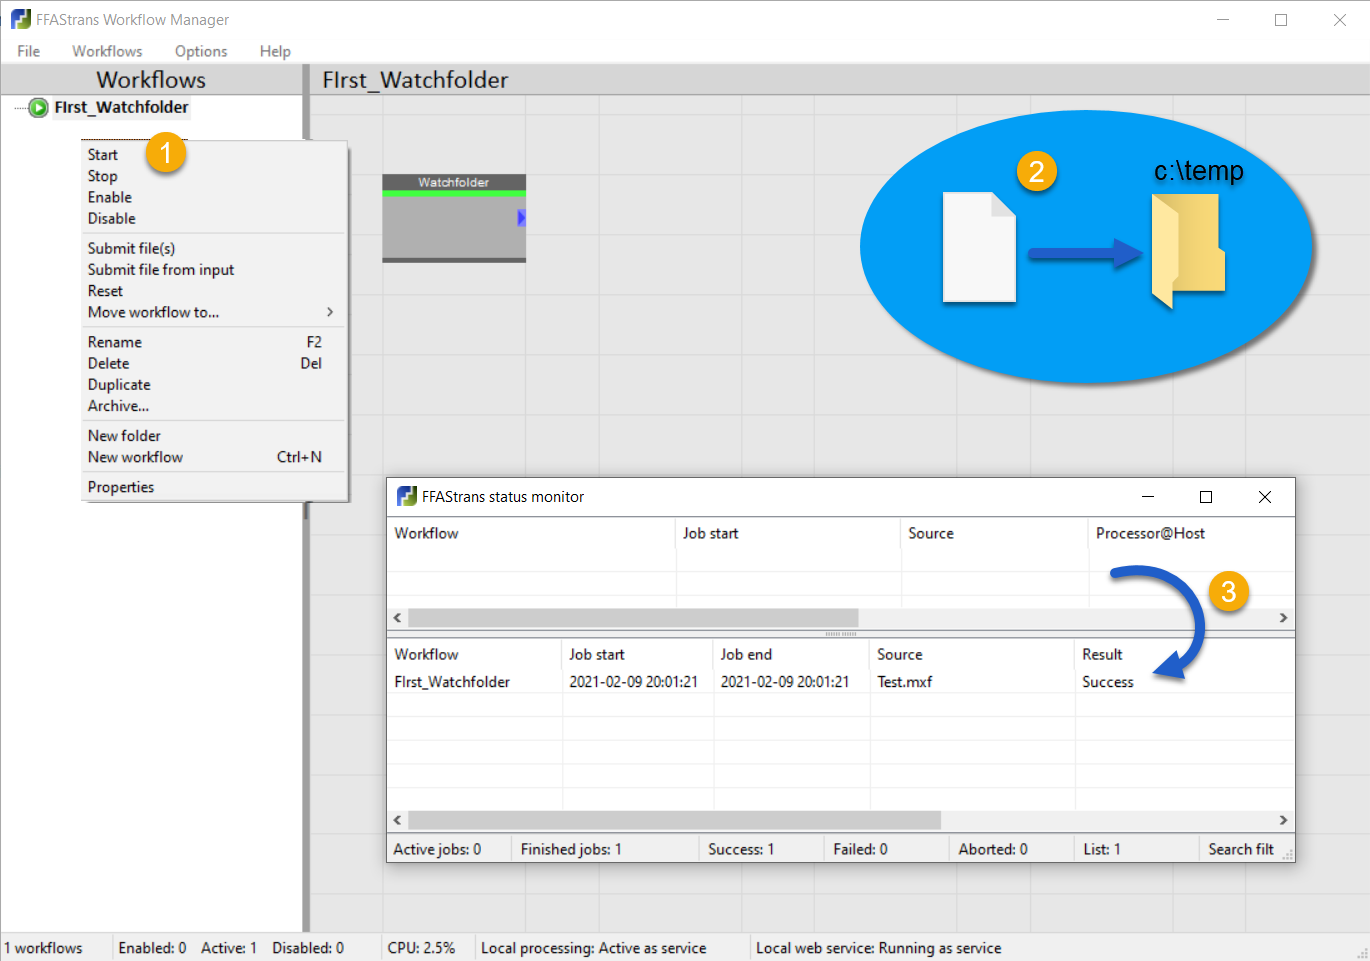This screenshot has width=1370, height=961.
Task: Click the FFAStrans status monitor window icon
Action: tap(407, 496)
